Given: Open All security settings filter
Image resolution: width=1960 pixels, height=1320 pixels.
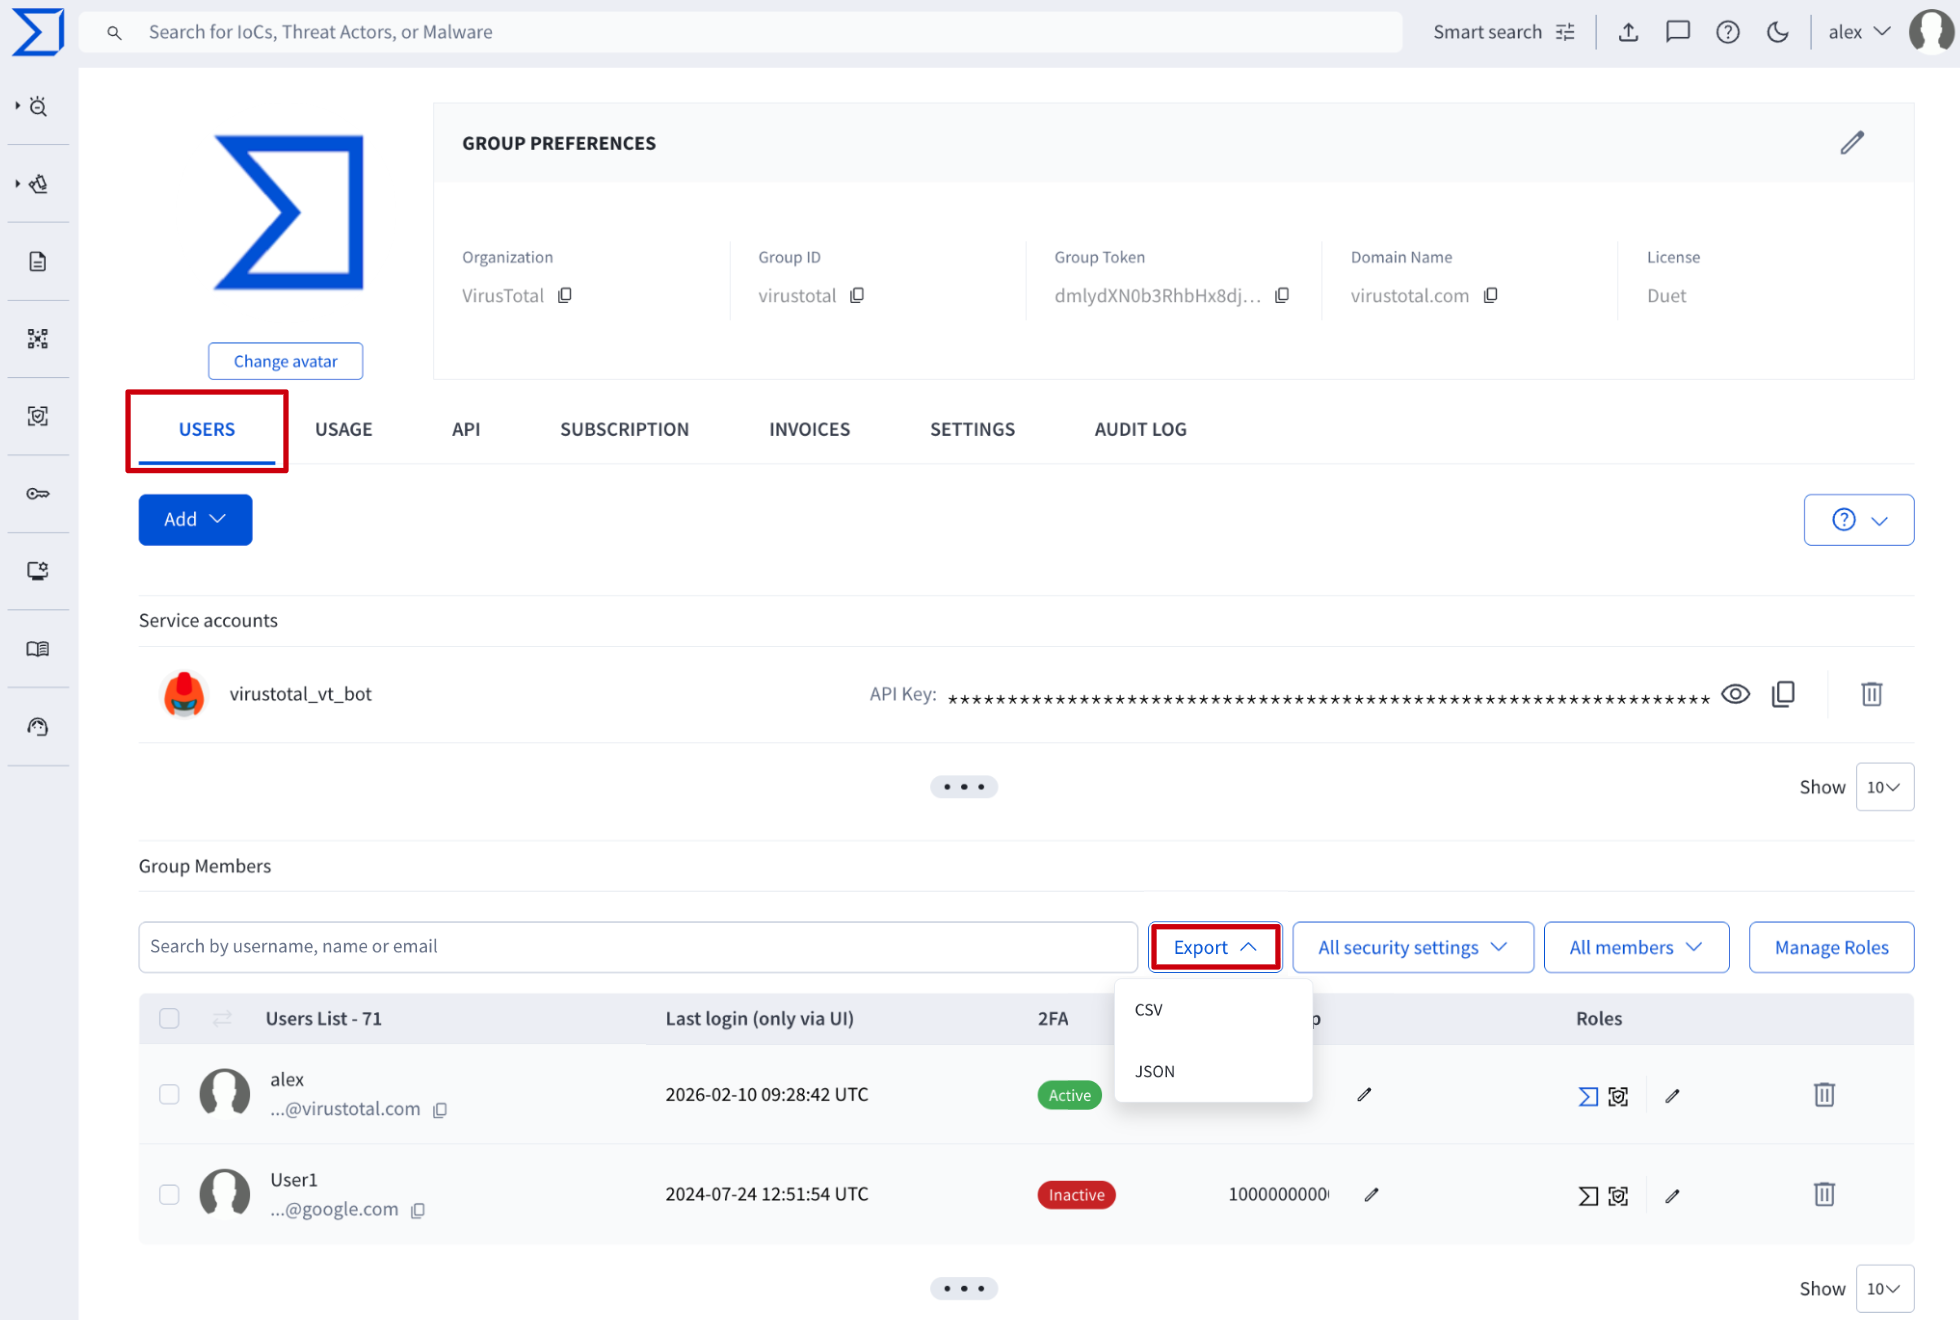Looking at the screenshot, I should coord(1412,947).
